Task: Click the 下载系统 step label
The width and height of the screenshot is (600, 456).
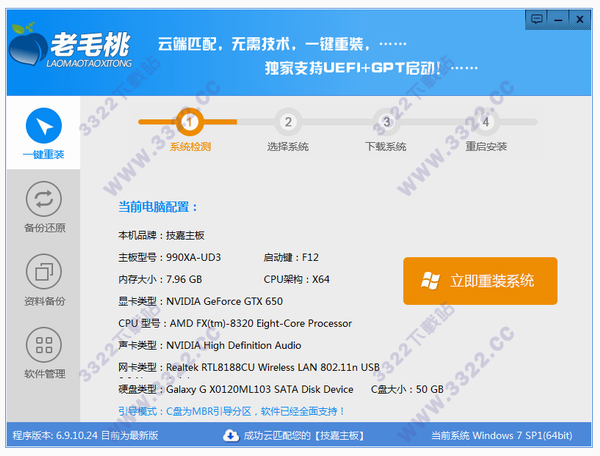Action: [386, 147]
